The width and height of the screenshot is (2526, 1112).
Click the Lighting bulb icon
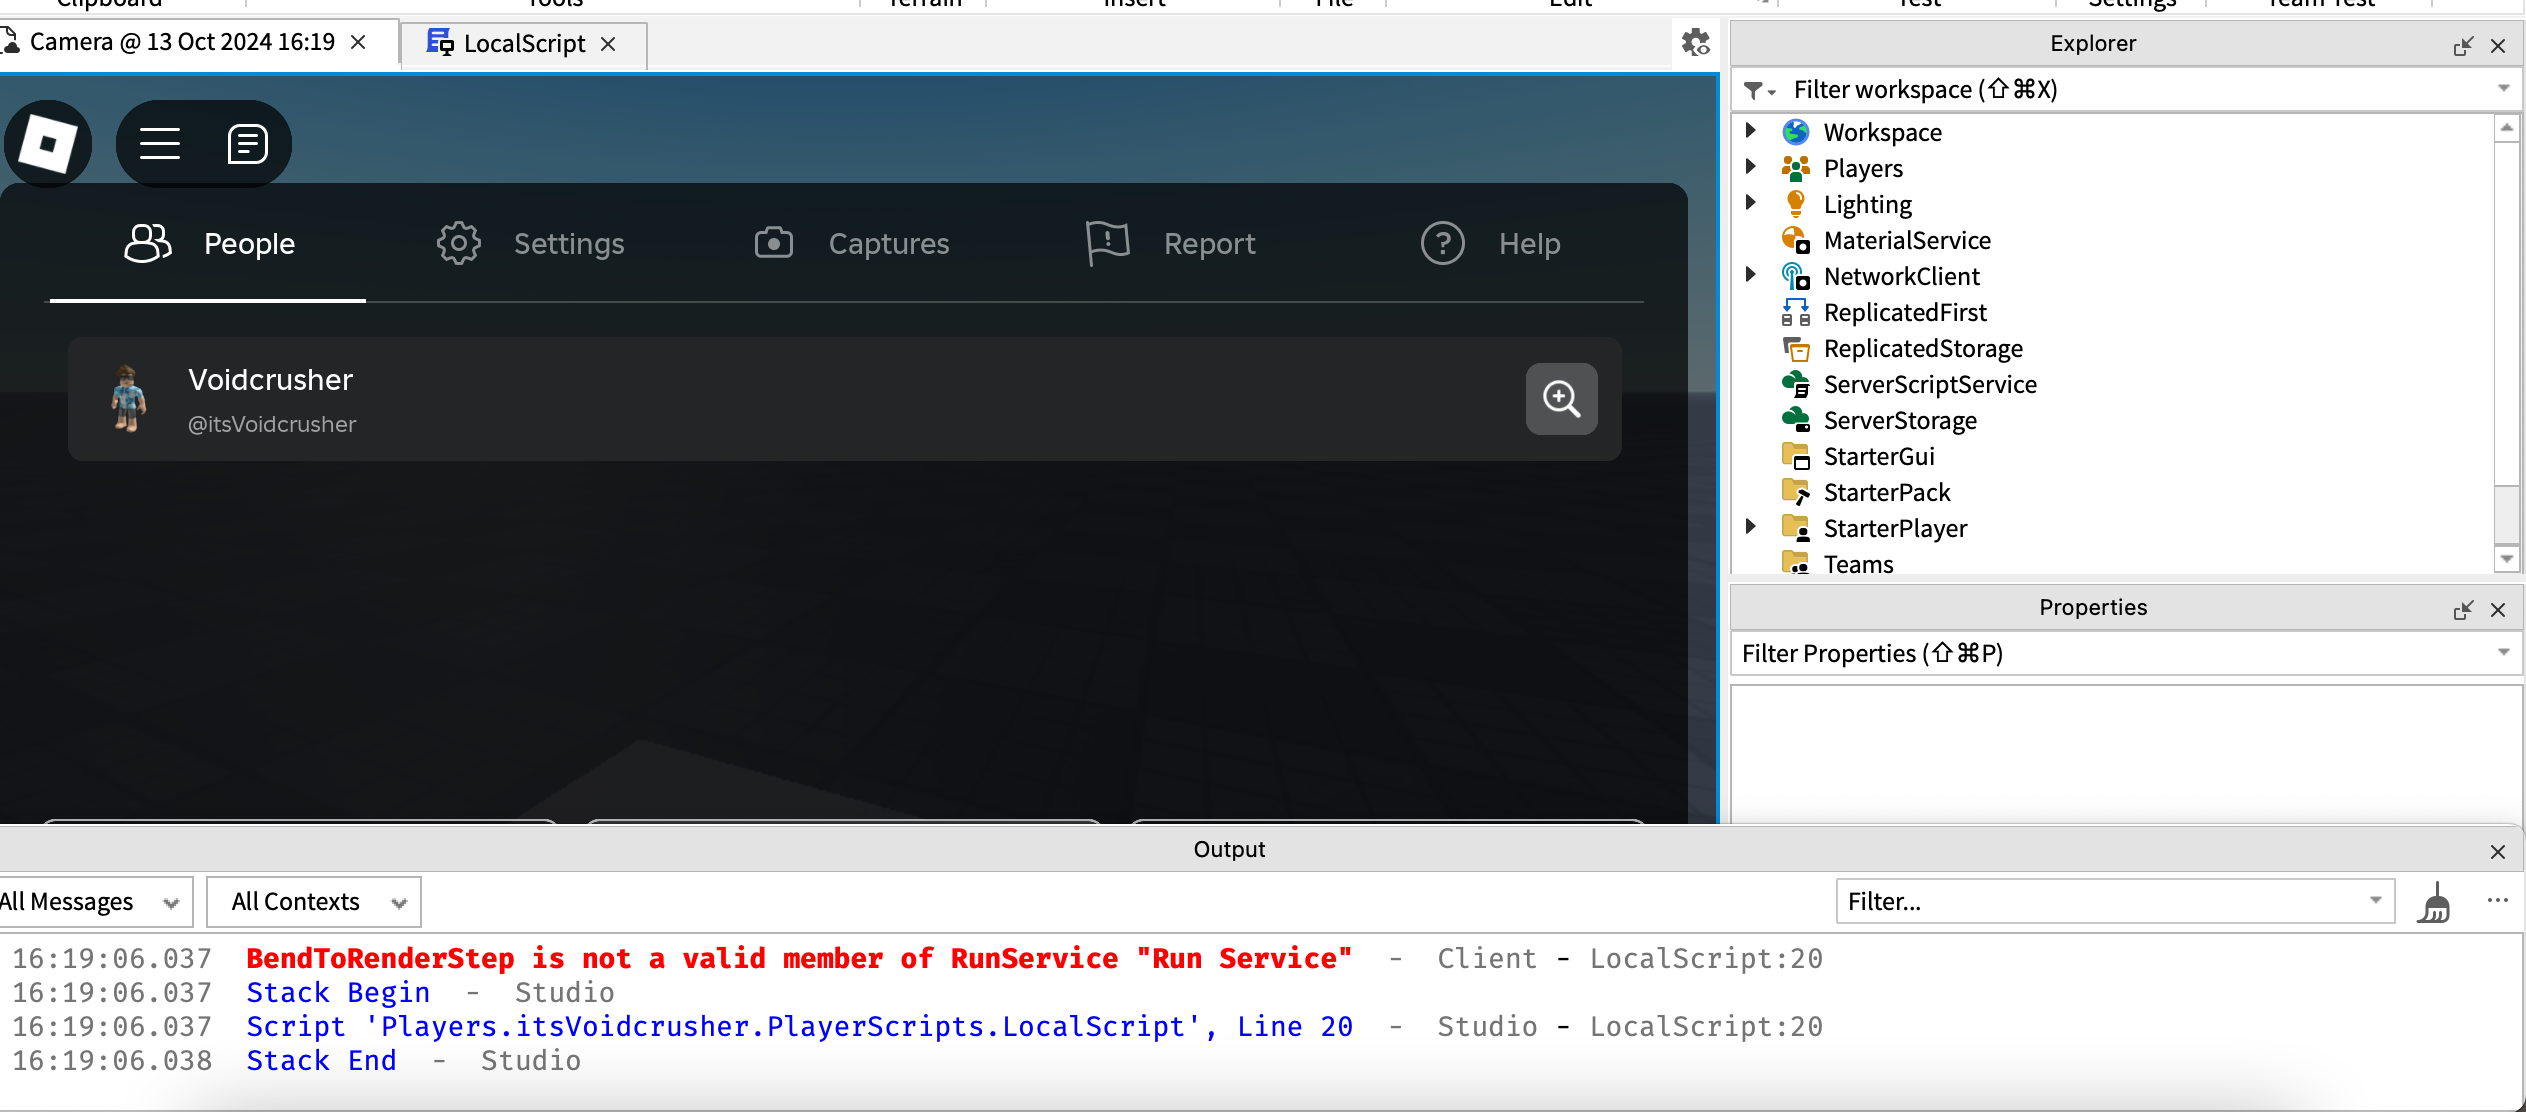point(1796,204)
